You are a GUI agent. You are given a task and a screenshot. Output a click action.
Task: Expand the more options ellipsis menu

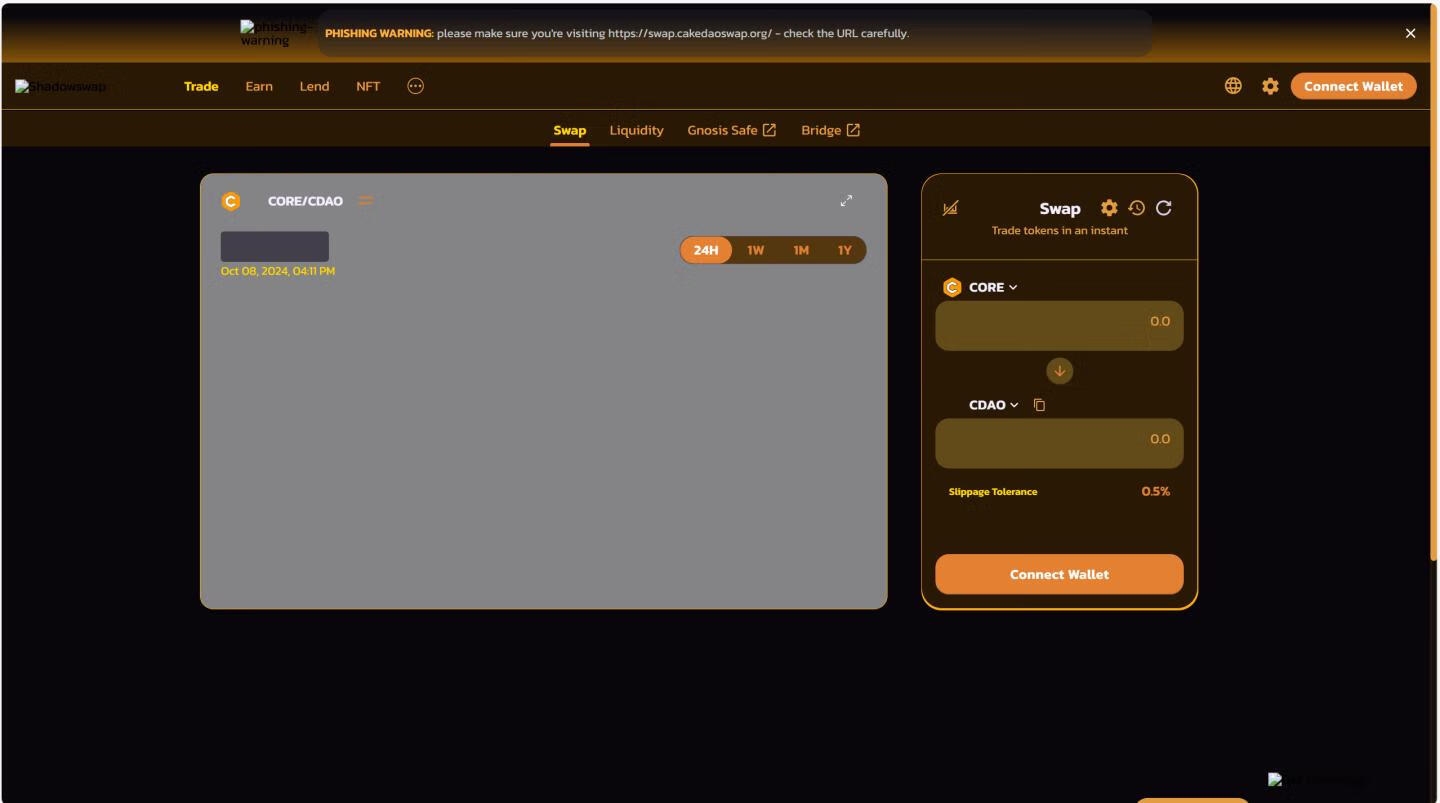416,86
